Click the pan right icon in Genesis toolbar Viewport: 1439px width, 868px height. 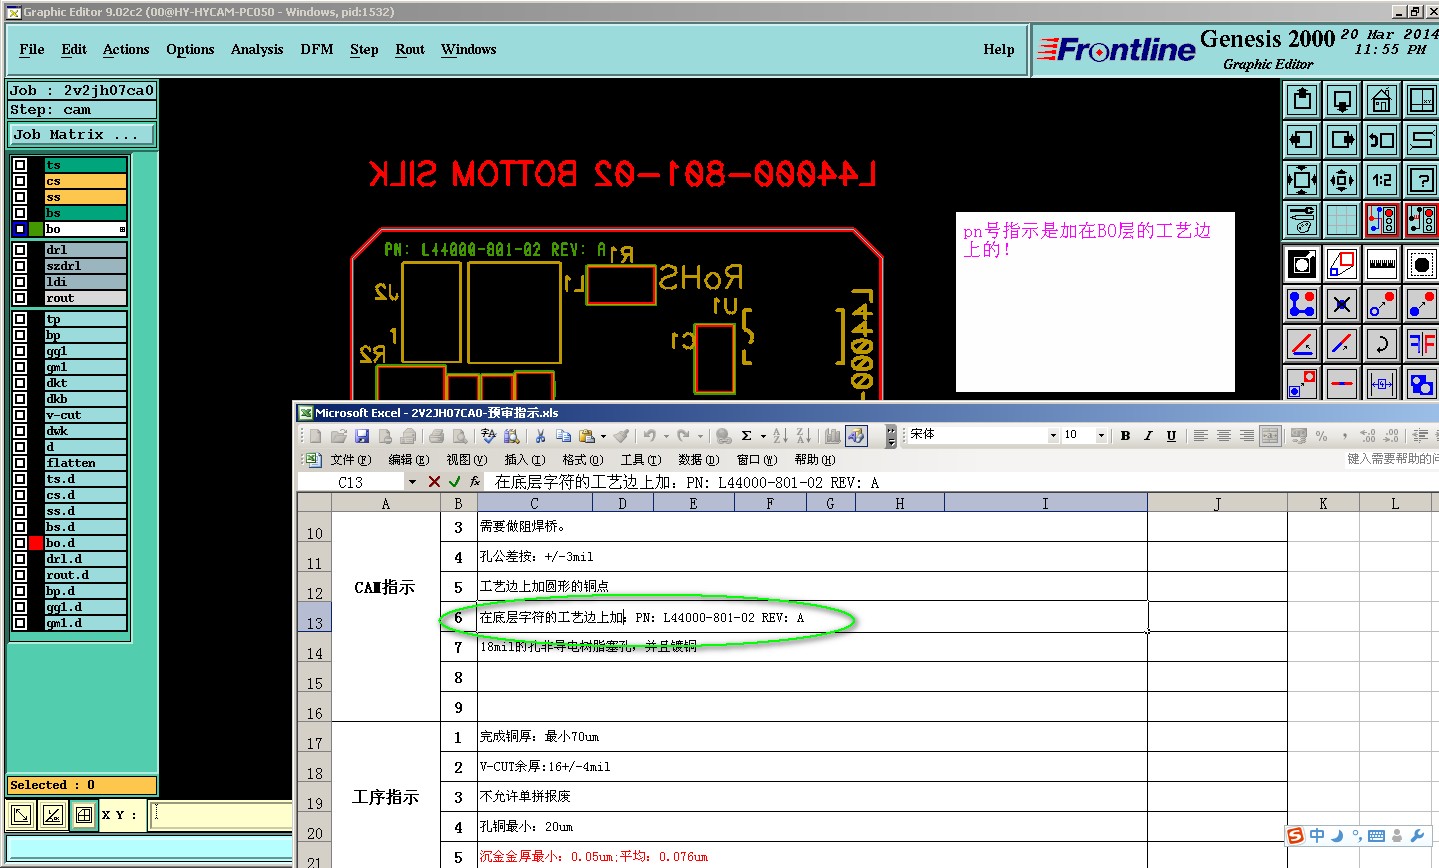pyautogui.click(x=1342, y=140)
